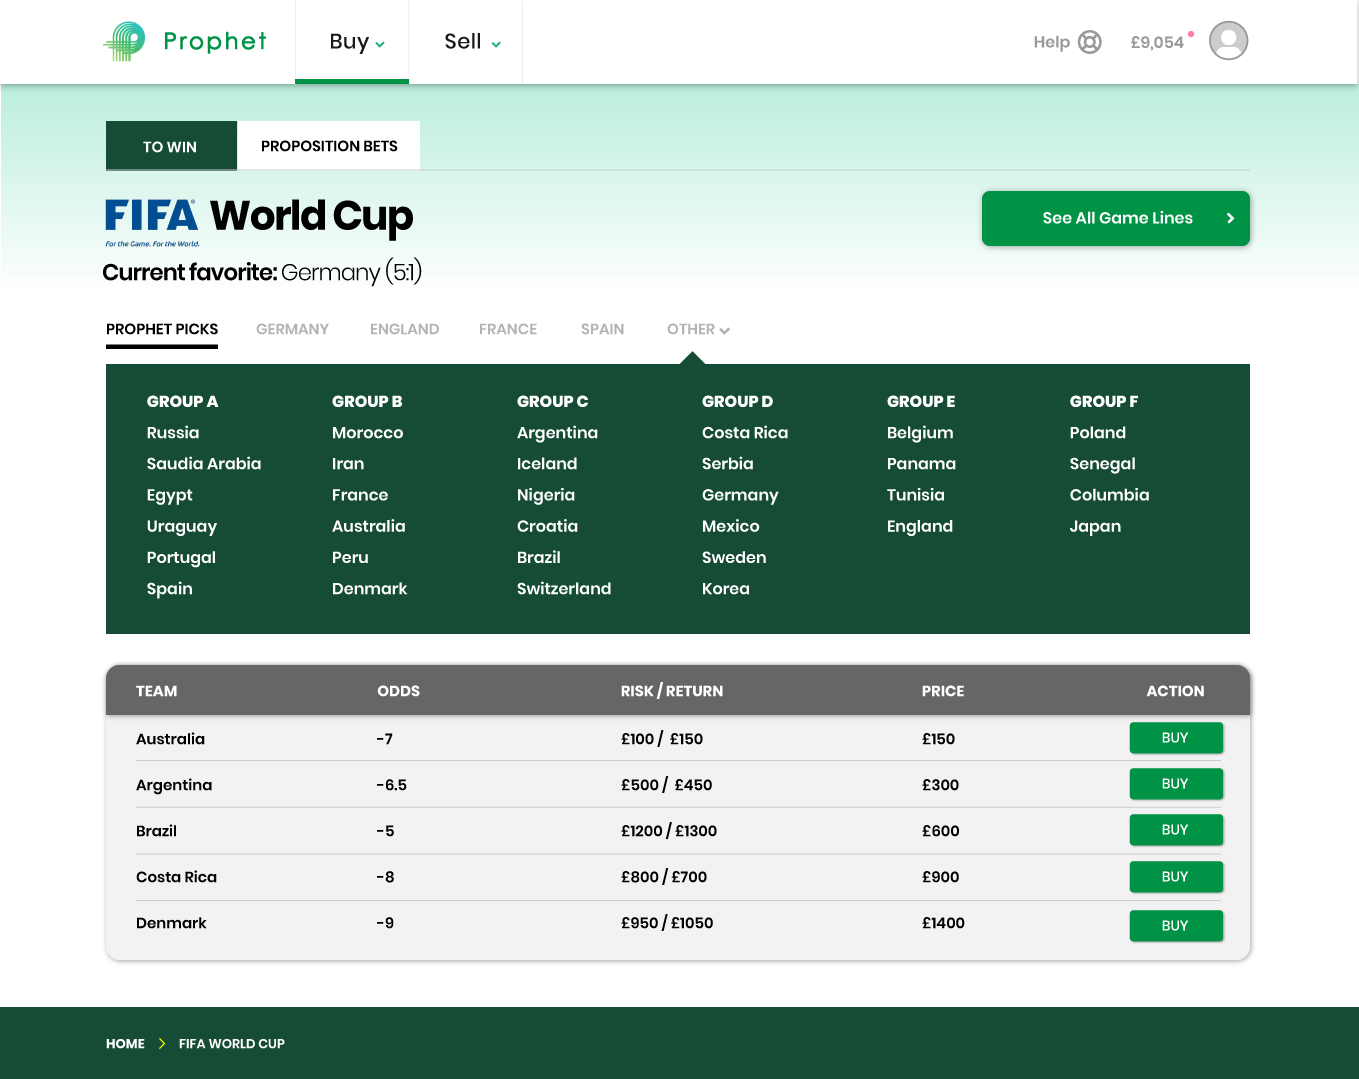The image size is (1359, 1079).
Task: Choose Japan in Group F
Action: click(1095, 526)
